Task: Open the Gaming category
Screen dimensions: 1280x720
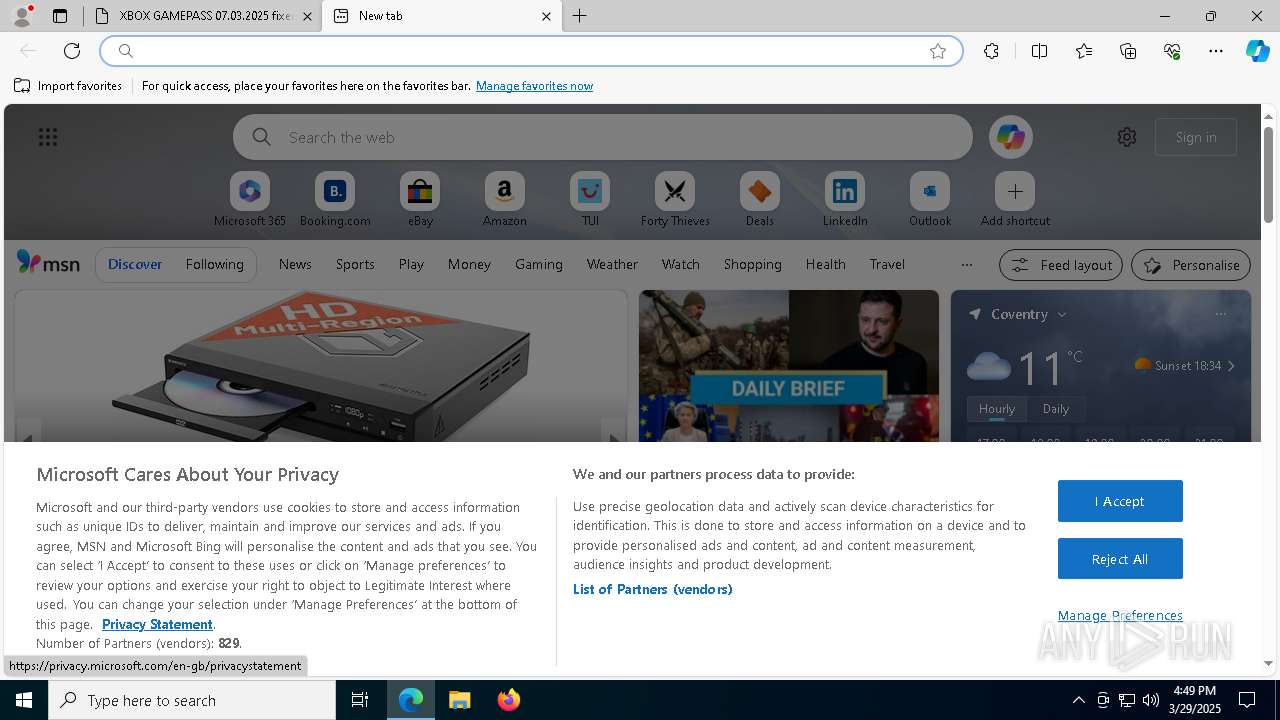Action: 539,264
